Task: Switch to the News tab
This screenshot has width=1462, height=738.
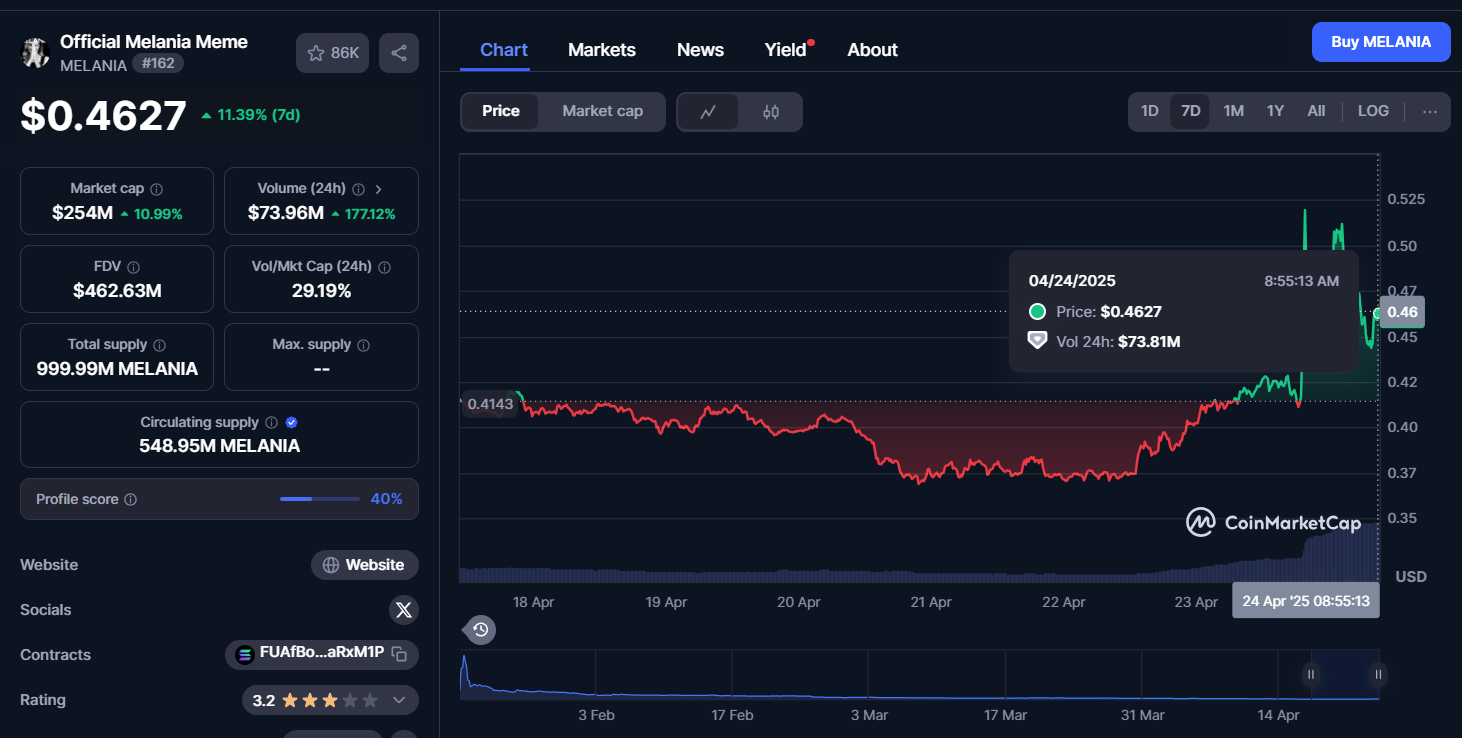Action: [700, 50]
